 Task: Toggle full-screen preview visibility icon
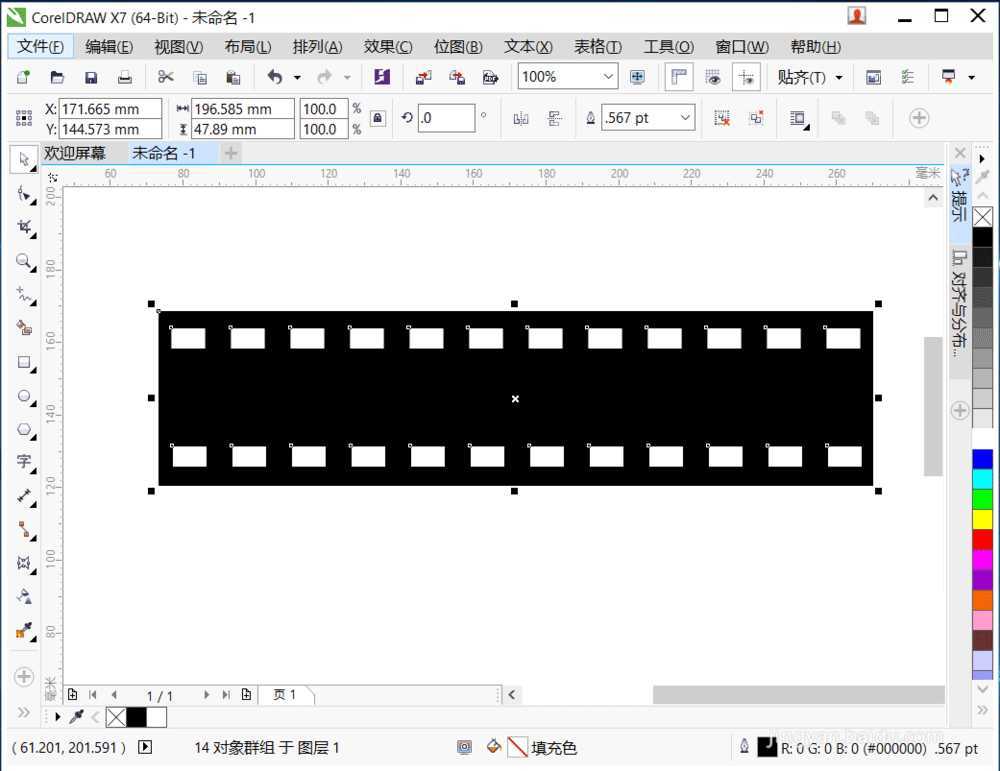714,77
